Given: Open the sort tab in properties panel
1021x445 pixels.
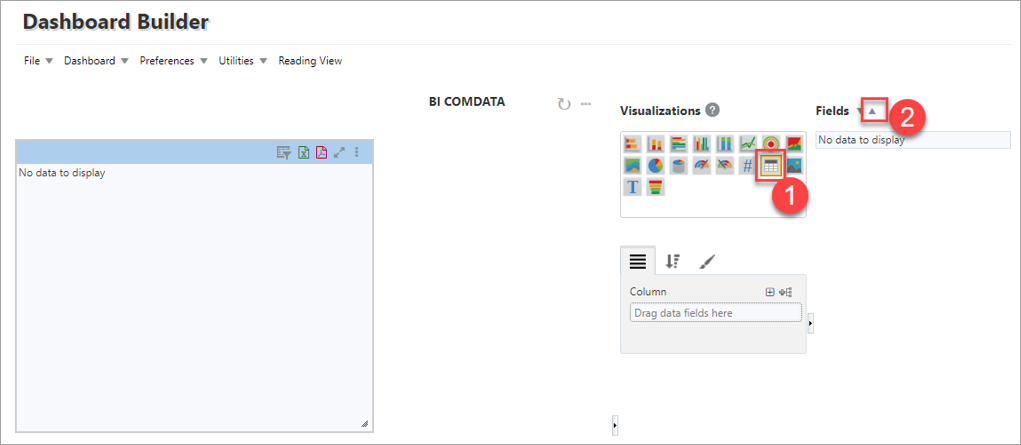Looking at the screenshot, I should click(x=672, y=261).
